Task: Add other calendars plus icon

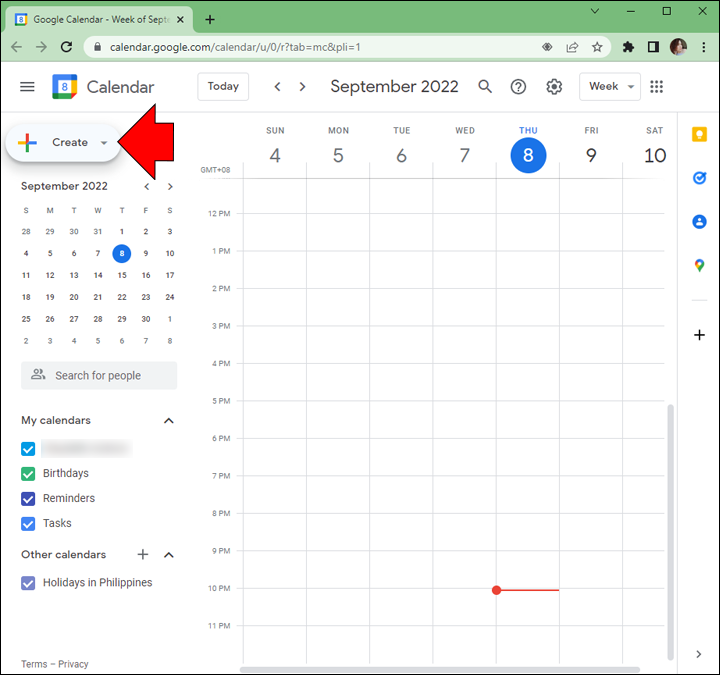Action: 143,555
